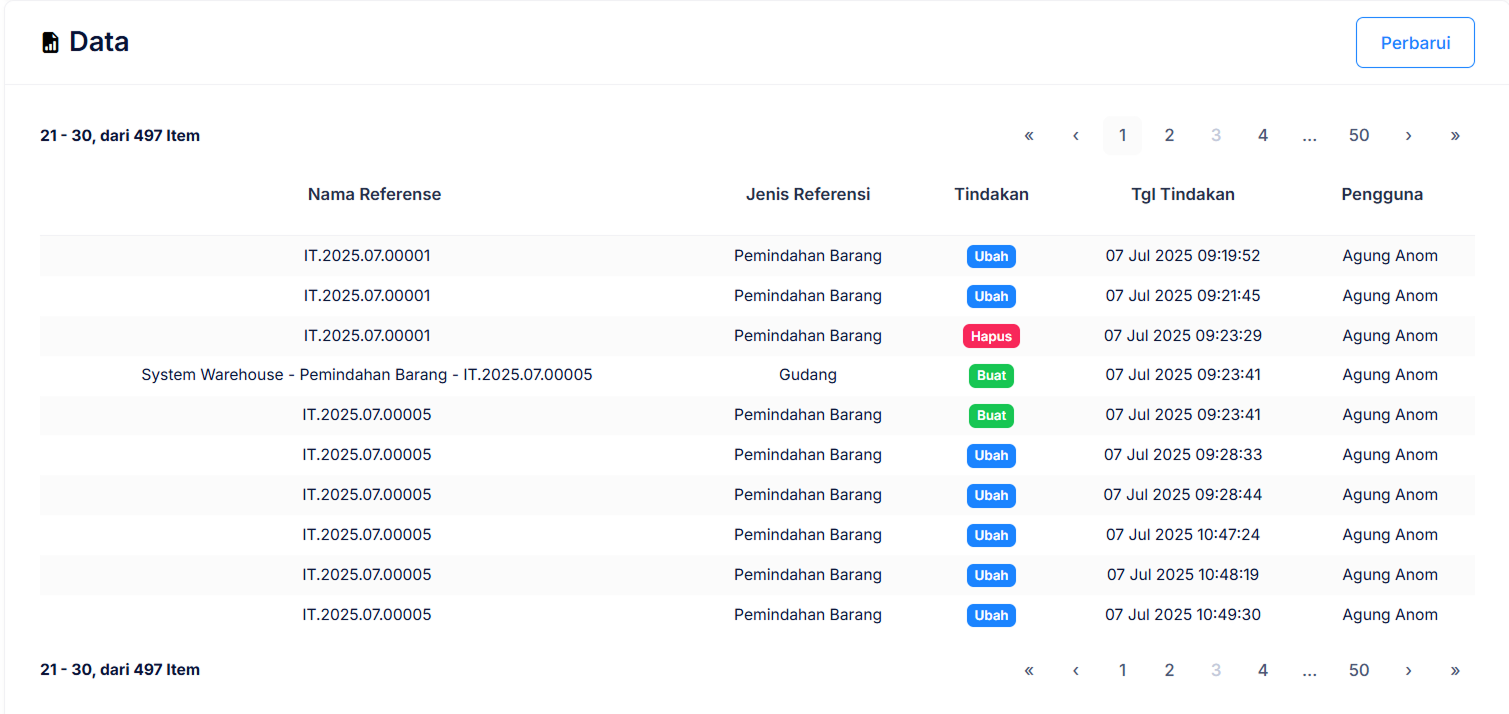Click the Tgl Tindakan column header
Screen dimensions: 1509x714
[1182, 194]
